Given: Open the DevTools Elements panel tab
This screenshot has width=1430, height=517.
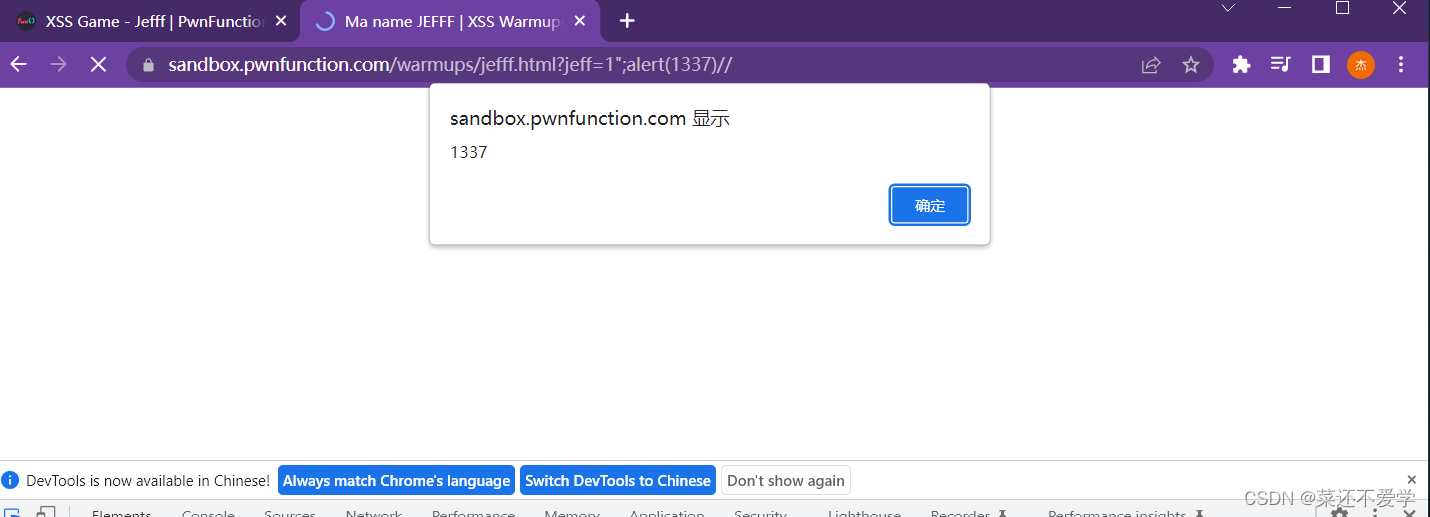Looking at the screenshot, I should click(122, 512).
